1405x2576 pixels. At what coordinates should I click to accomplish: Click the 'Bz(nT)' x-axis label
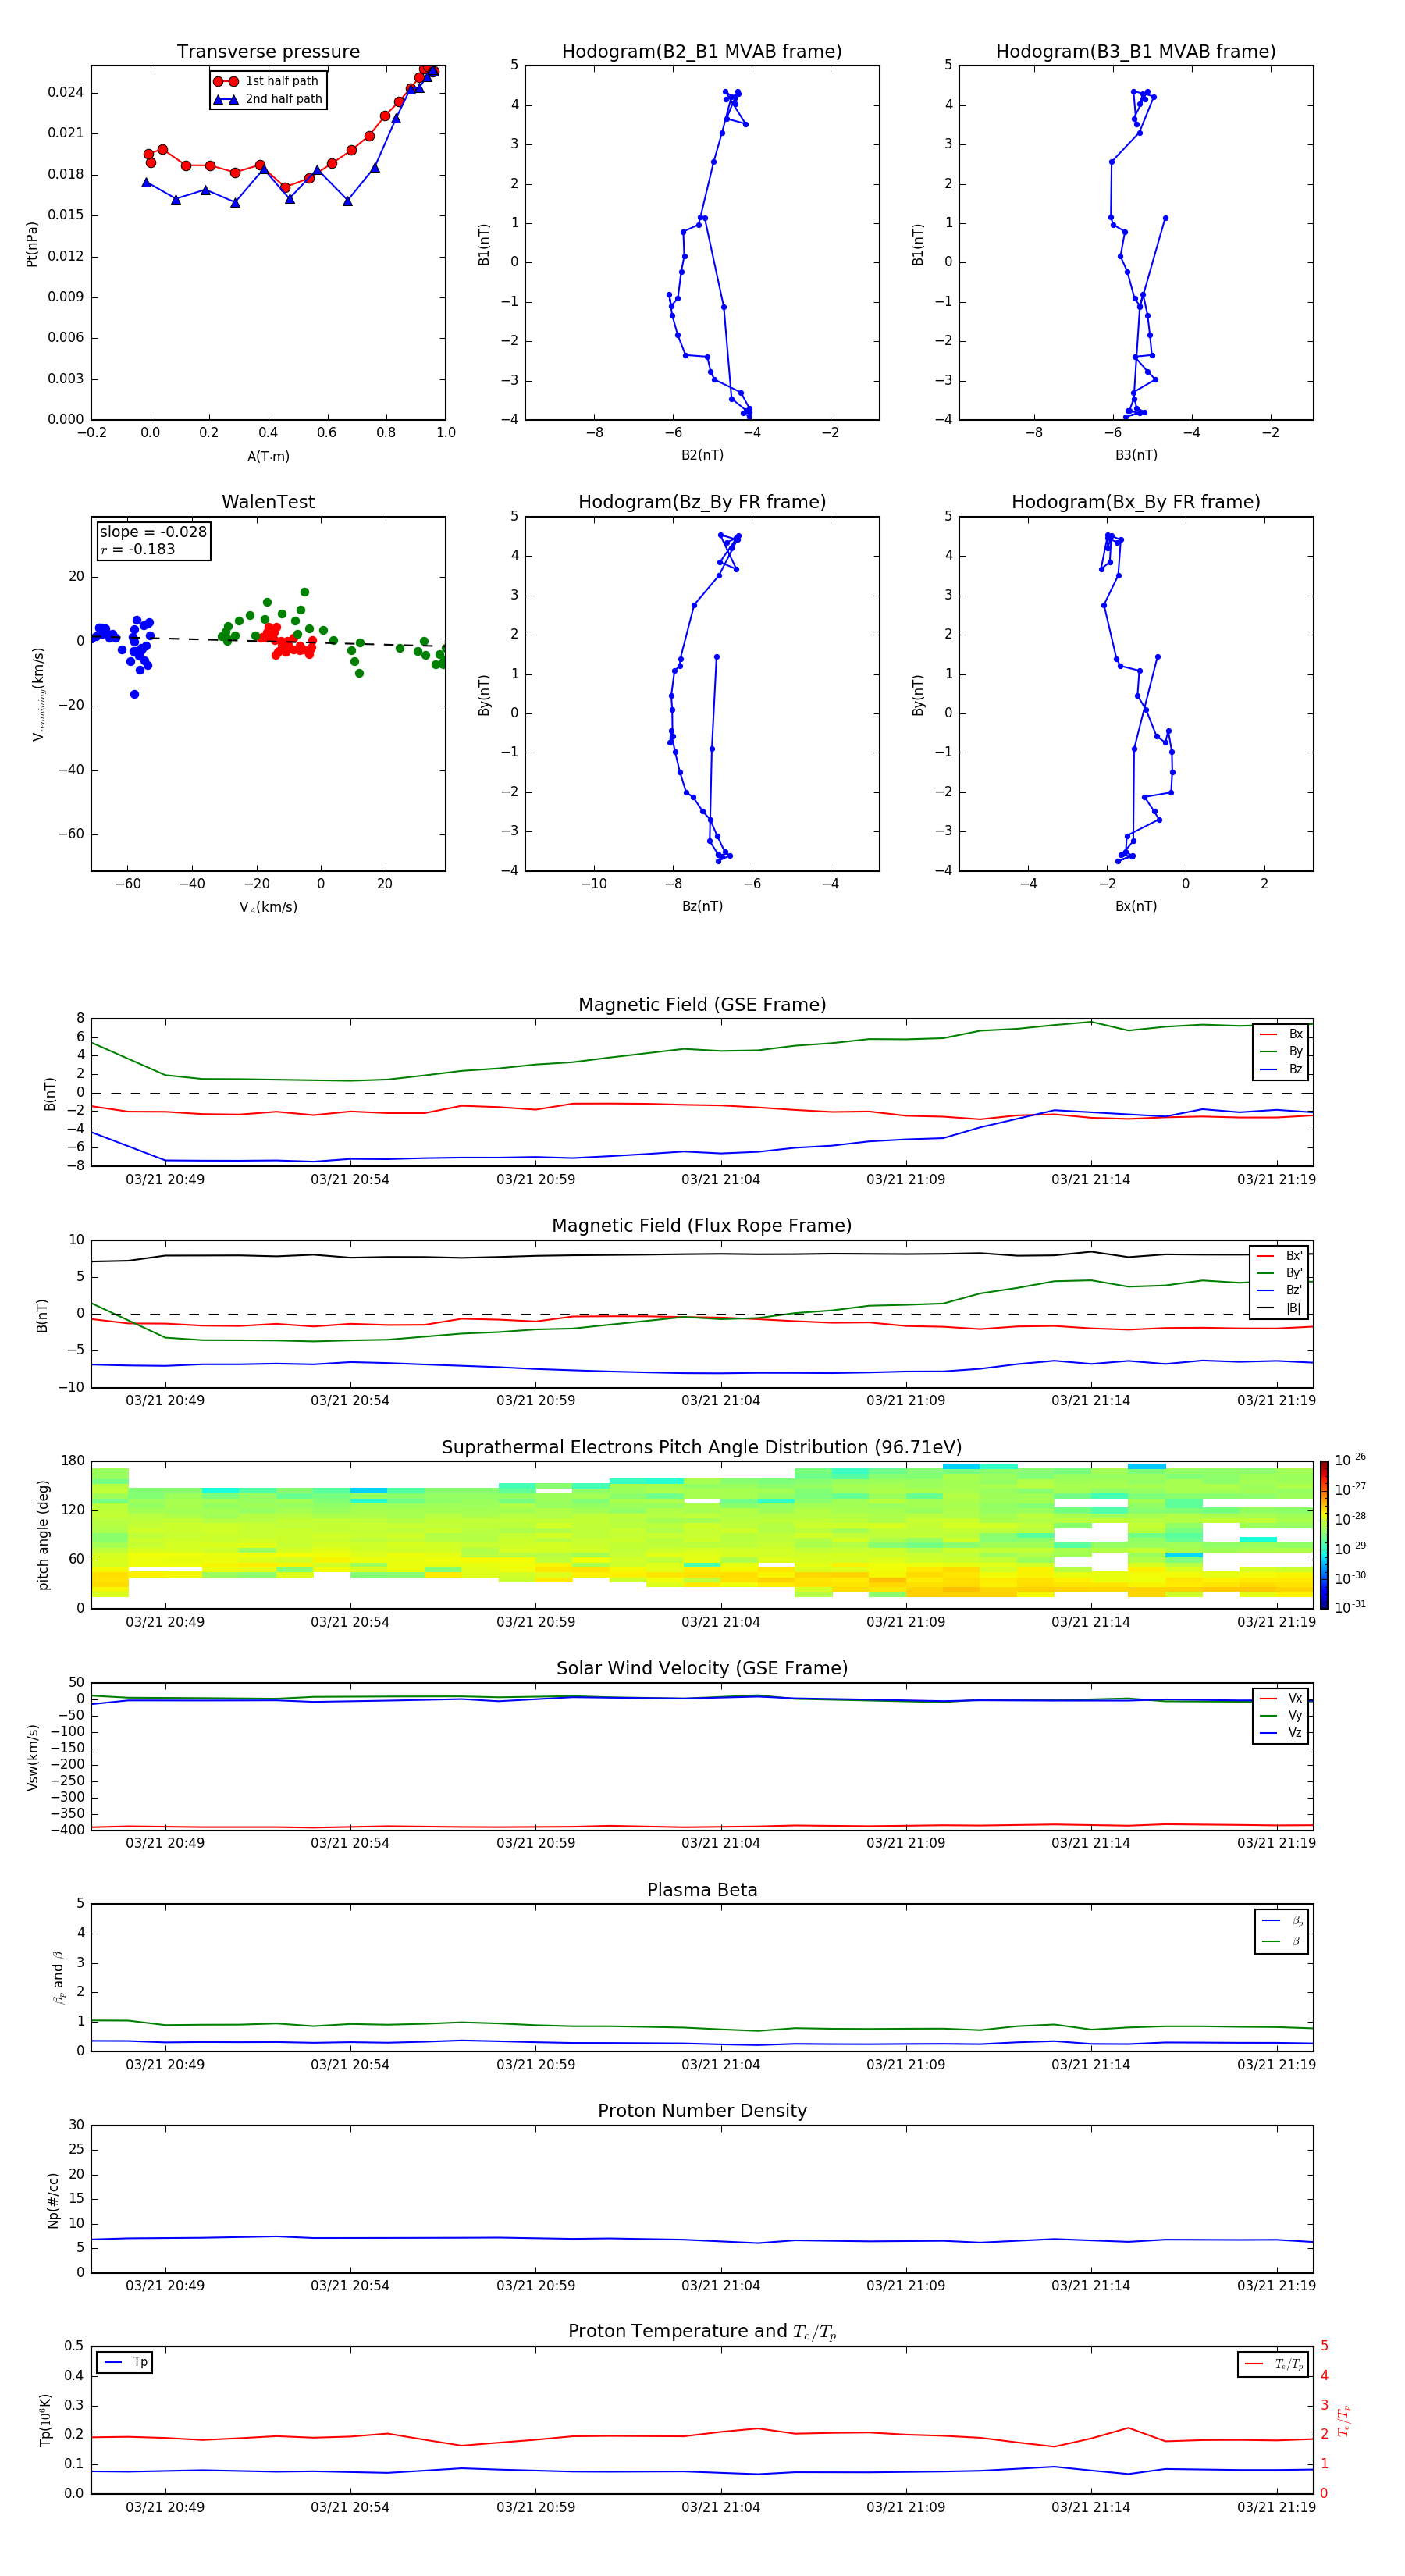702,906
